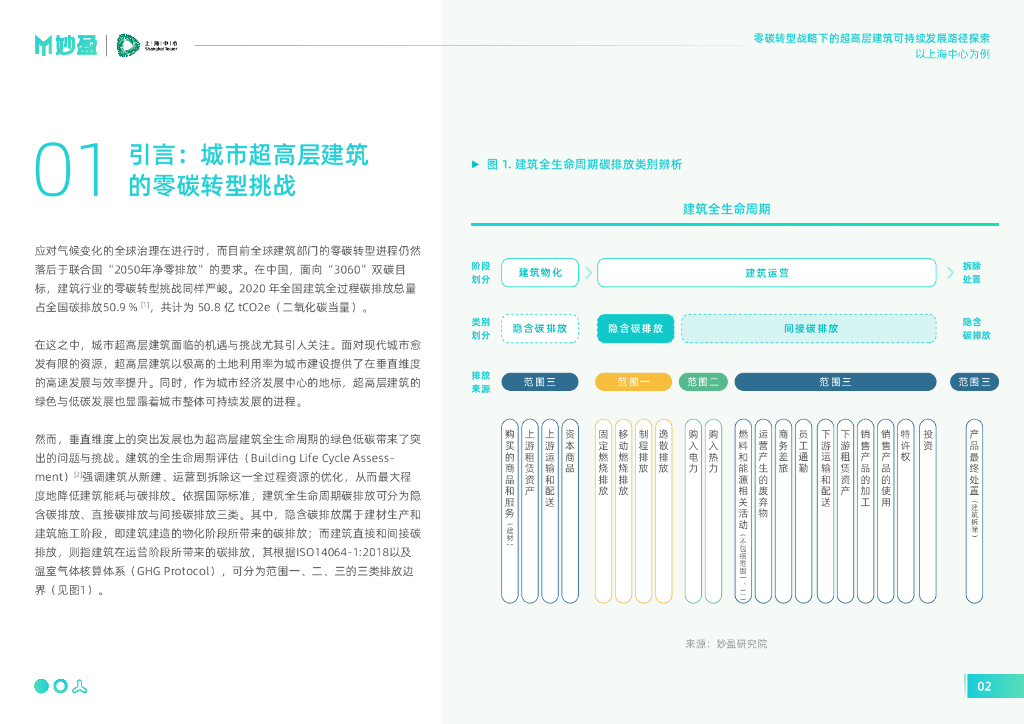Click the wide 范围三 bar under 间接碳排放
This screenshot has width=1024, height=724.
click(835, 382)
